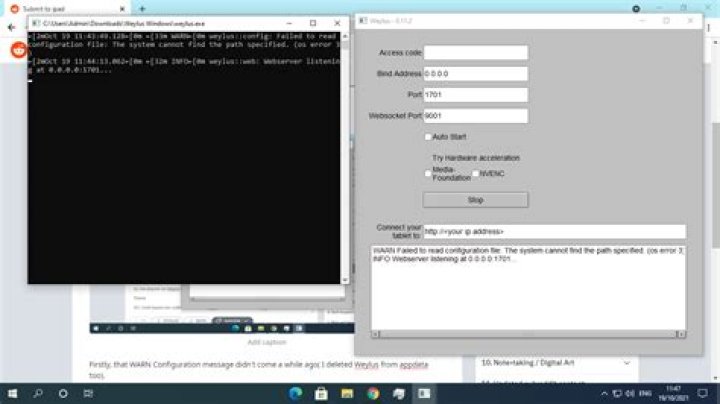Show hidden system tray icons
Viewport: 720px width, 404px height.
pyautogui.click(x=604, y=393)
